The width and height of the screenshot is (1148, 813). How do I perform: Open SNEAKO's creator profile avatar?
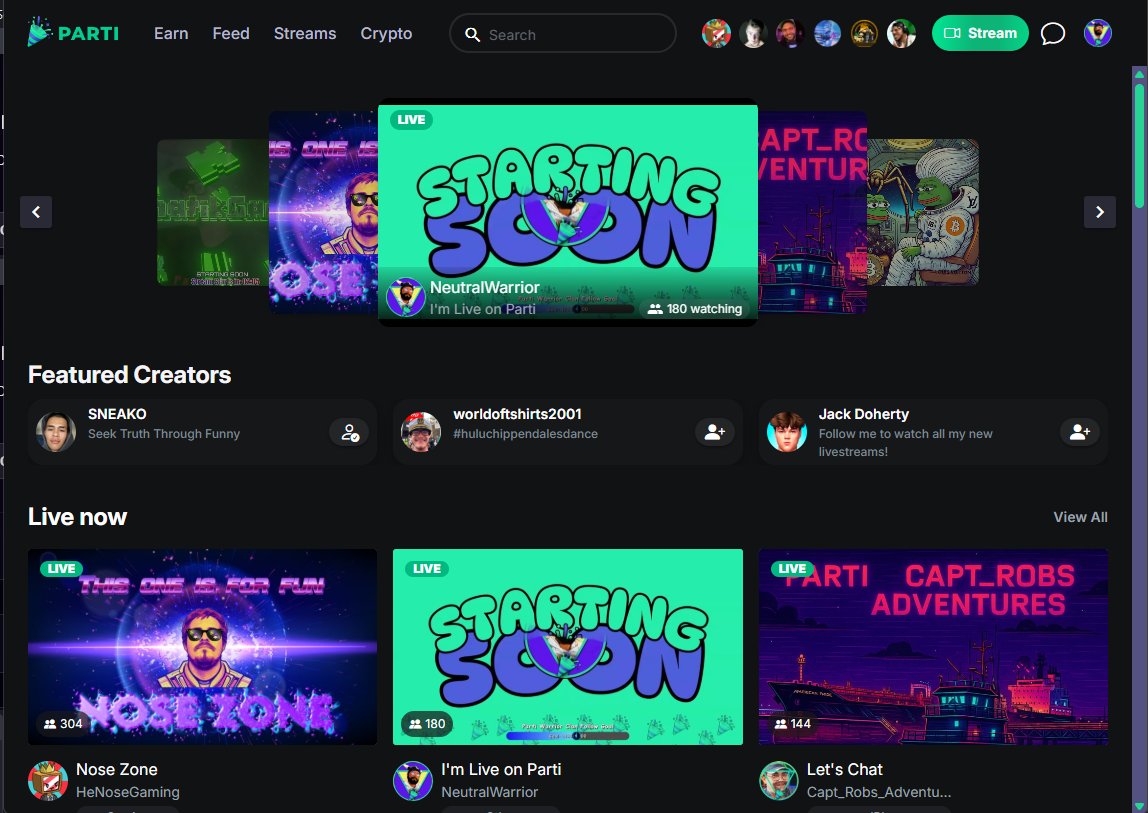pos(56,432)
